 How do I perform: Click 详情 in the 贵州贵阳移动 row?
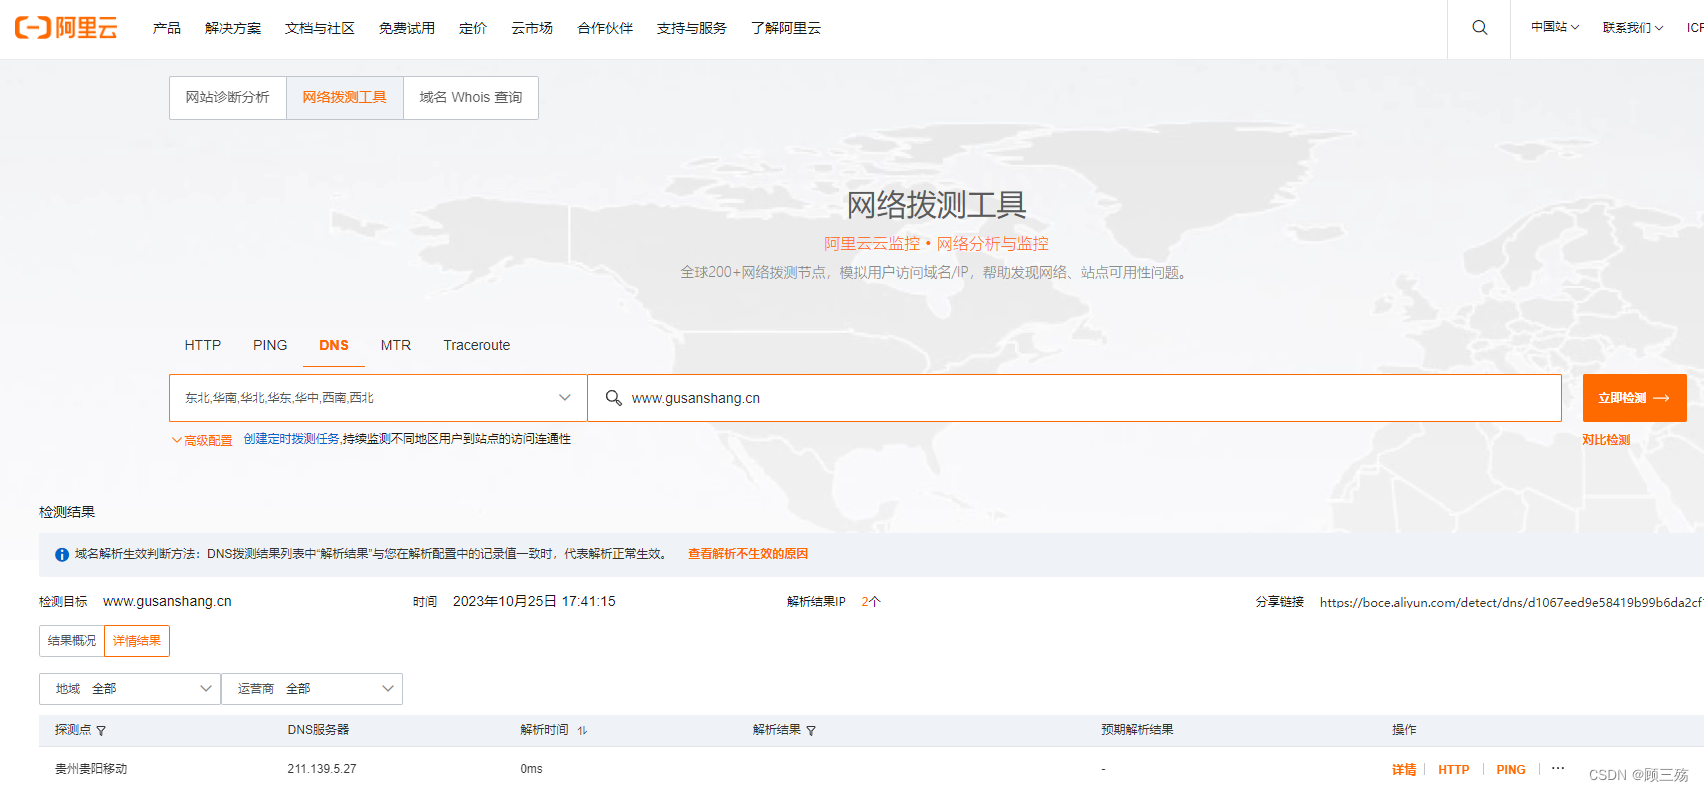(1404, 770)
